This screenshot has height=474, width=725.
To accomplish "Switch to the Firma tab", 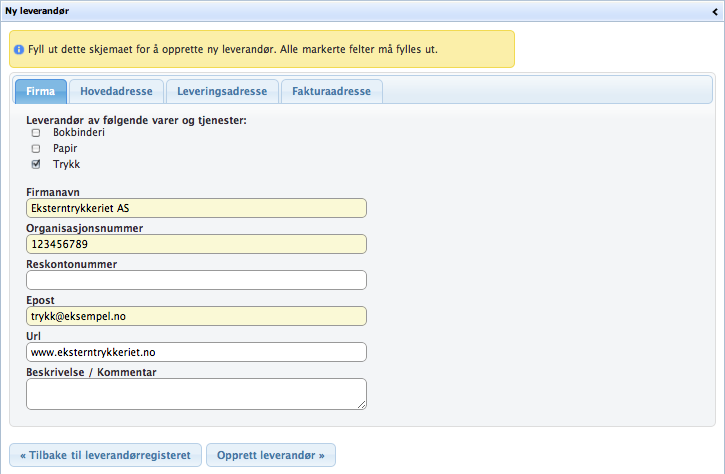I will coord(41,91).
